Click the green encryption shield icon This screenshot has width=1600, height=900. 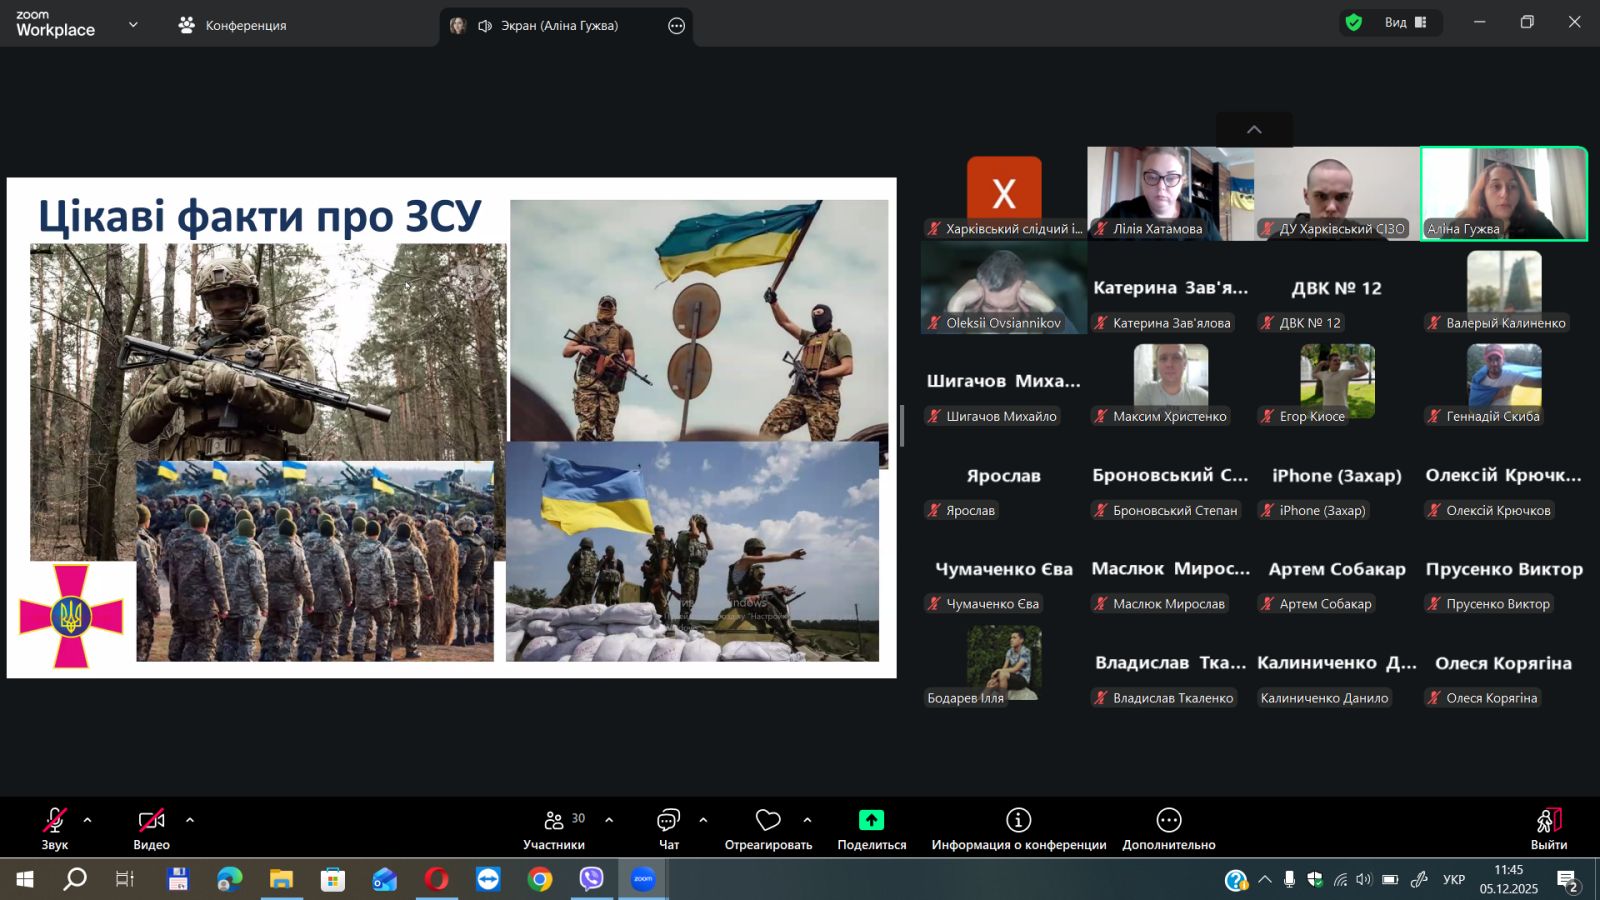click(1354, 23)
